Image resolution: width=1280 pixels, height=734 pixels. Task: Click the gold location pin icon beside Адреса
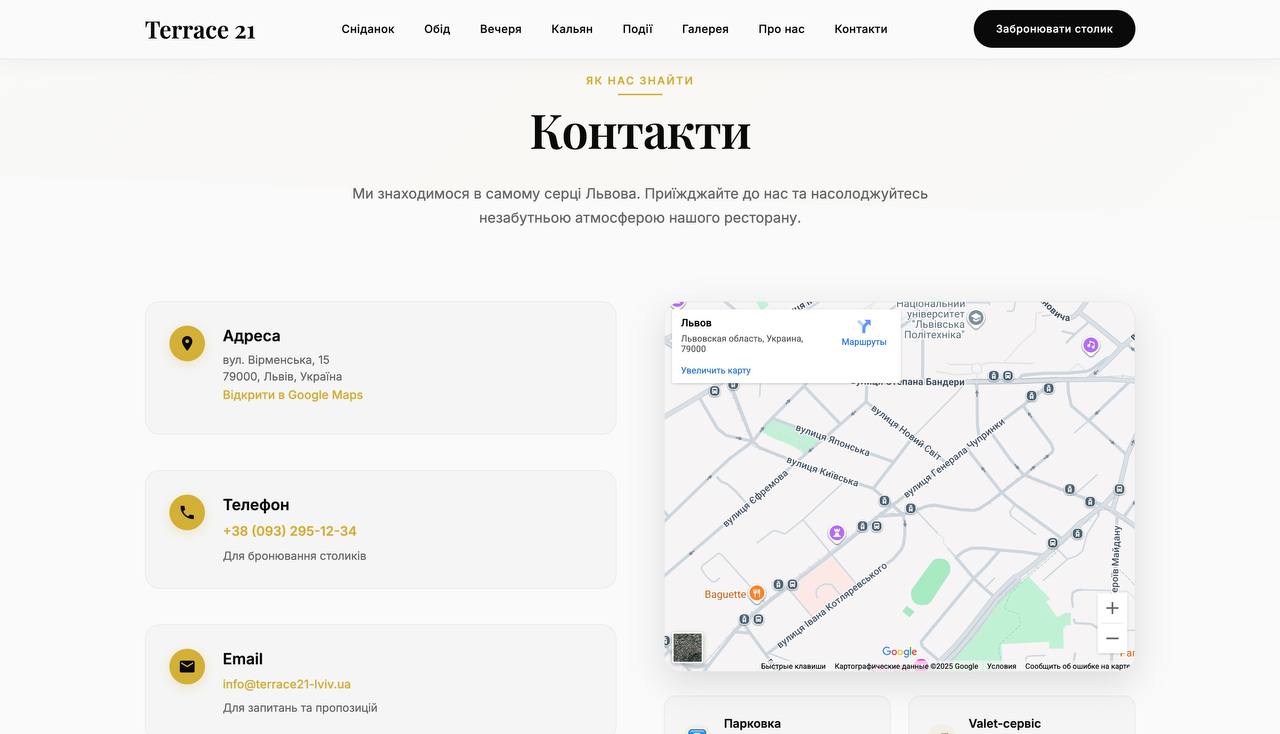click(187, 343)
